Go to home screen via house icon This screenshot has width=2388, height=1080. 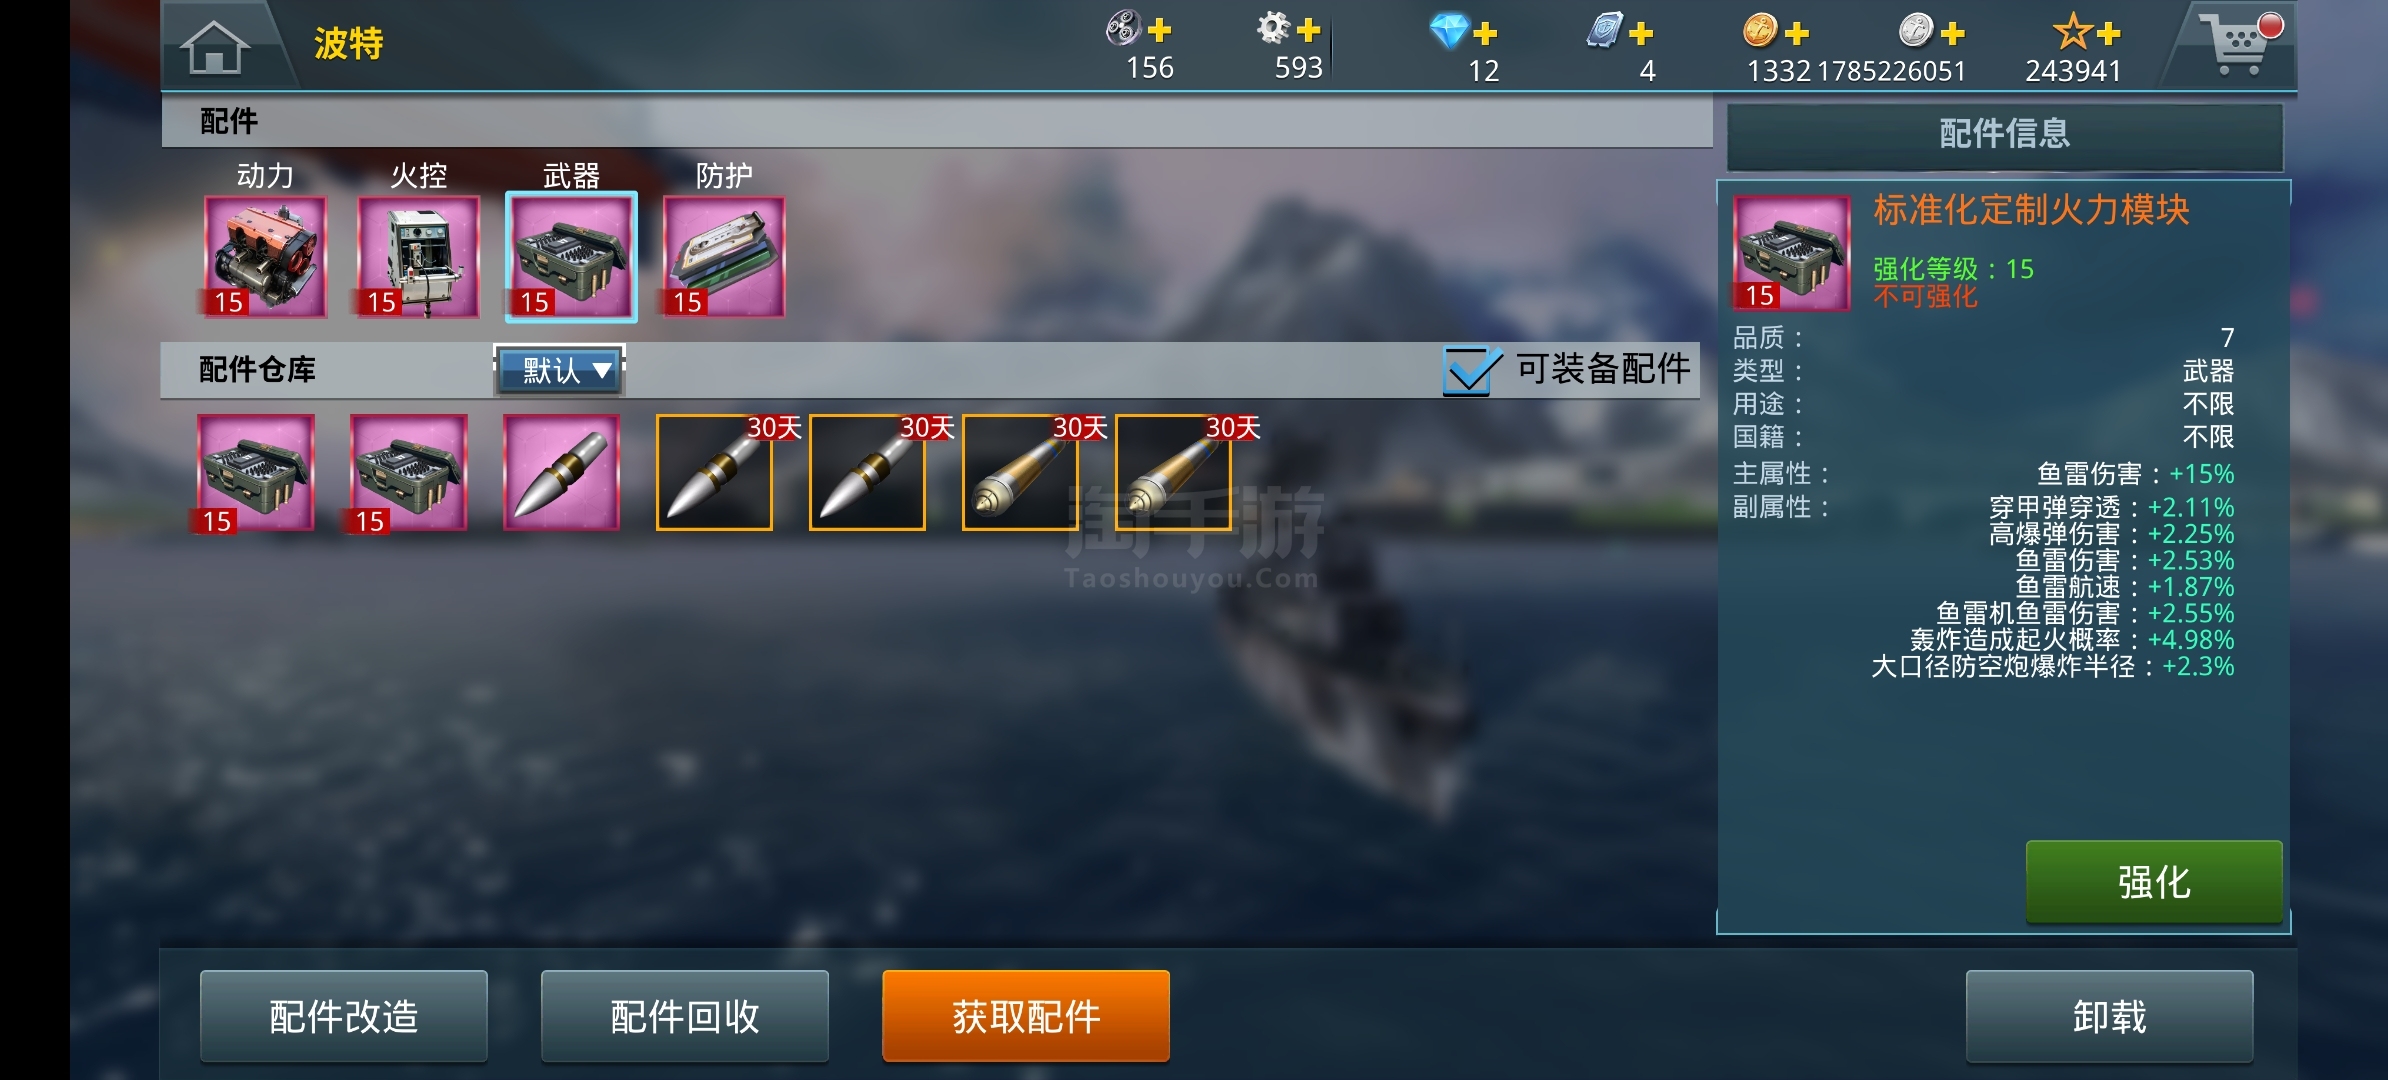[x=214, y=47]
